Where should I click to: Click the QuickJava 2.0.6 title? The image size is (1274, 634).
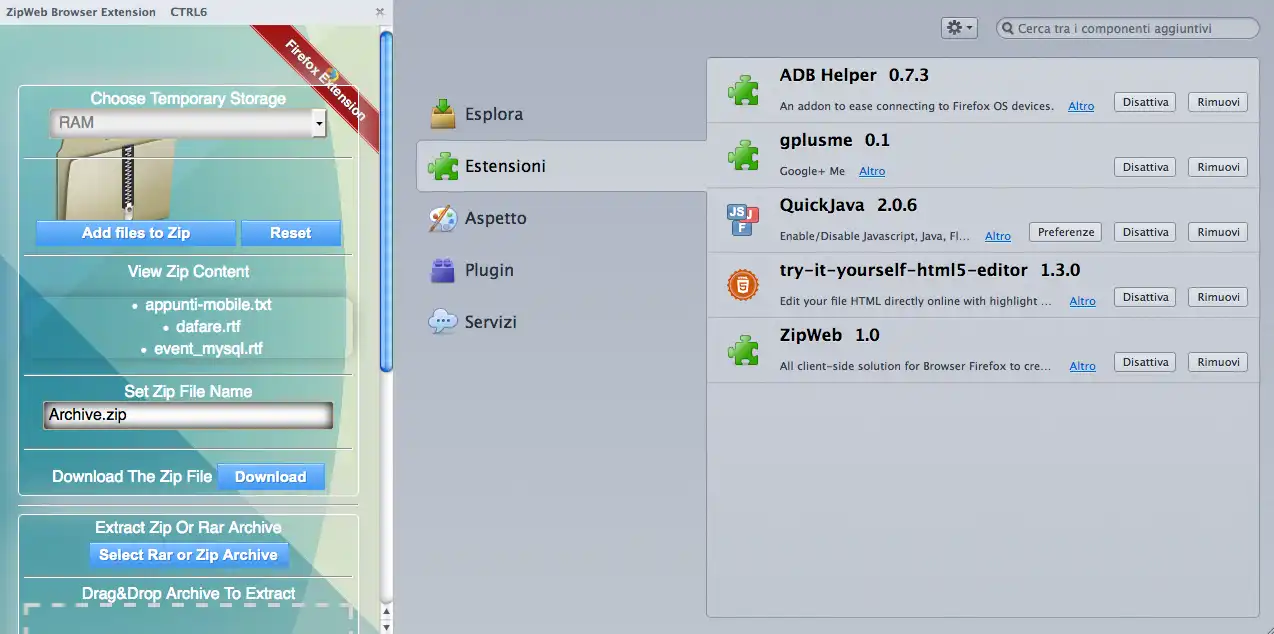[x=848, y=205]
